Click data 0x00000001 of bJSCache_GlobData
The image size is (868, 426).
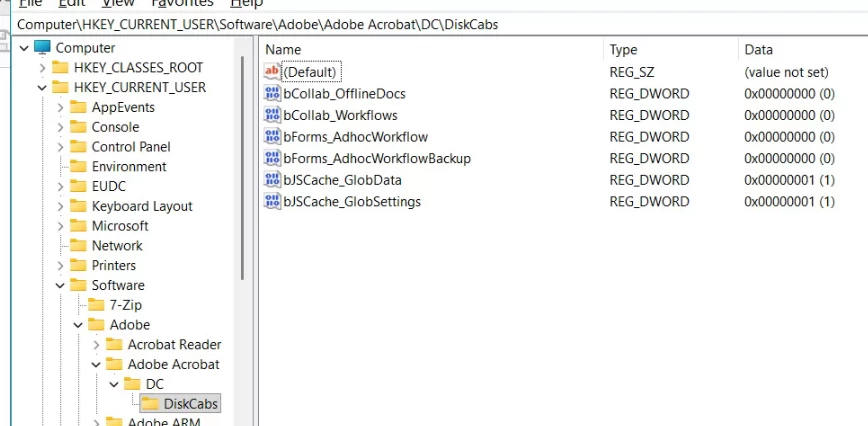[x=789, y=180]
